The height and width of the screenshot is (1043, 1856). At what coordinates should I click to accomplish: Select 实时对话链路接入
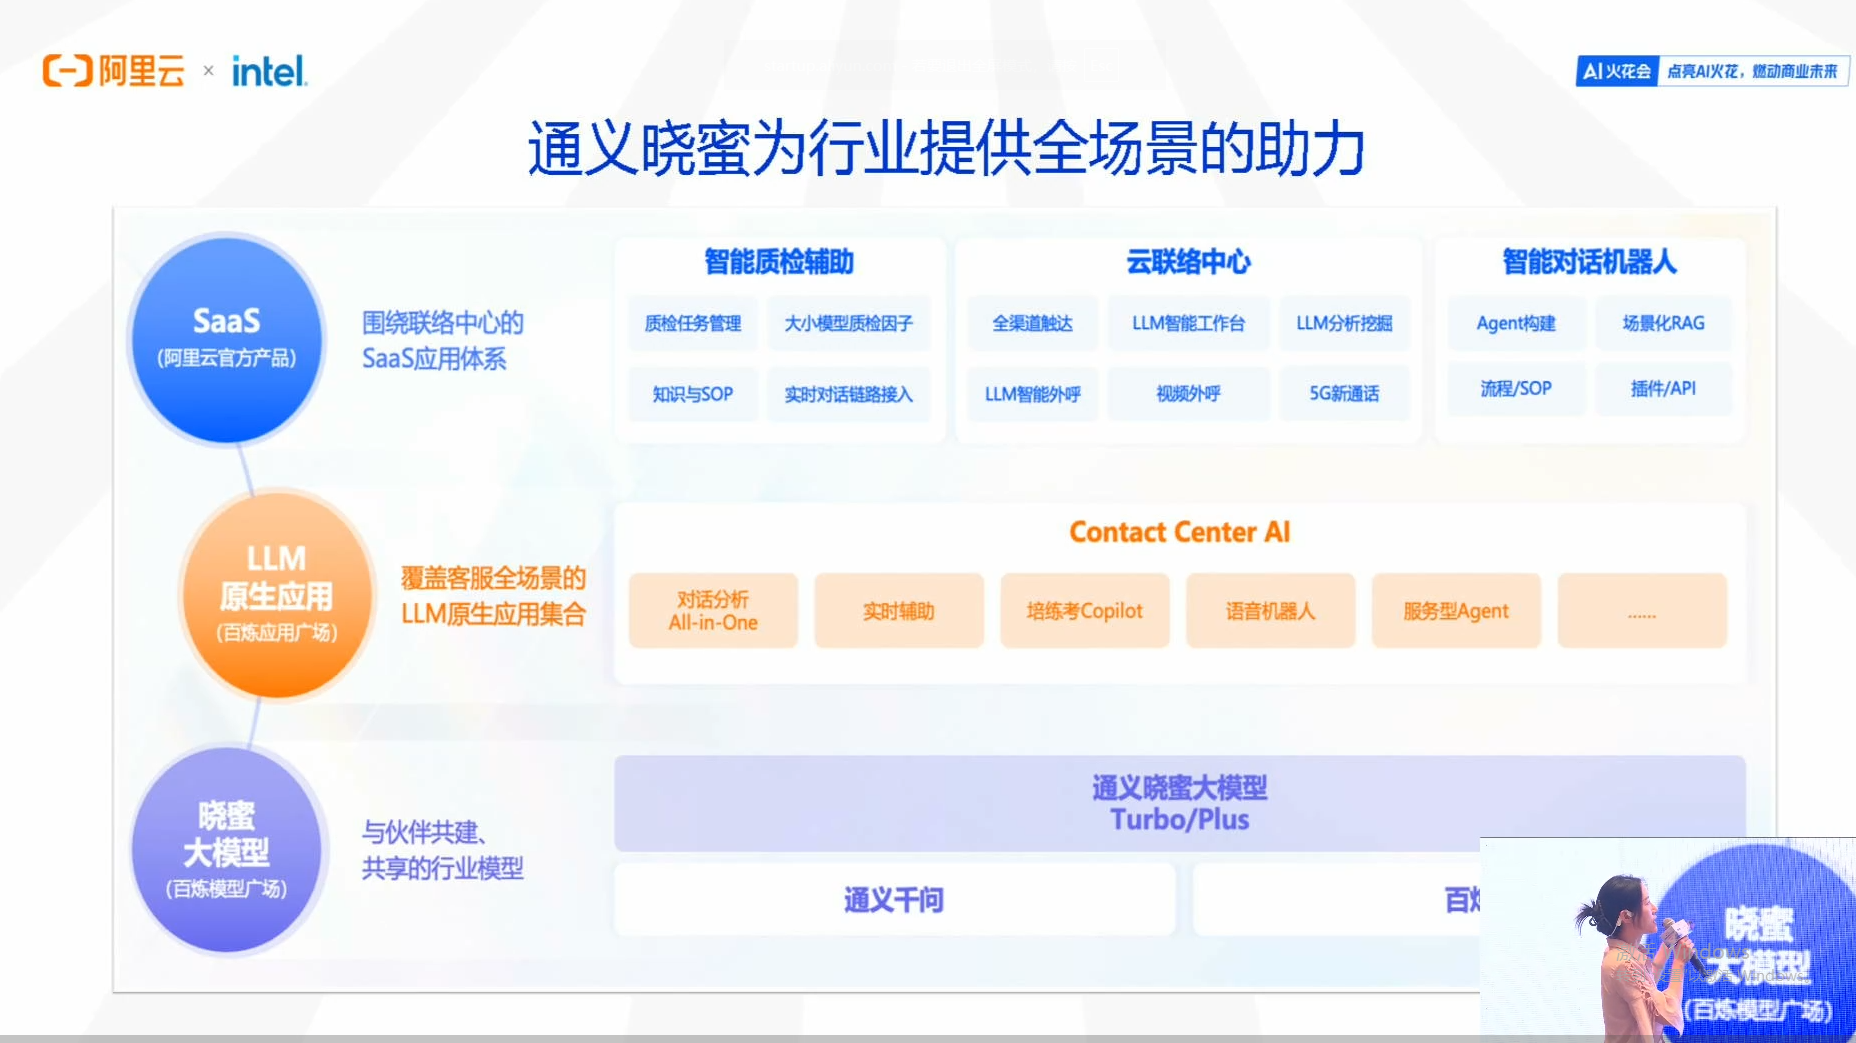click(x=849, y=394)
